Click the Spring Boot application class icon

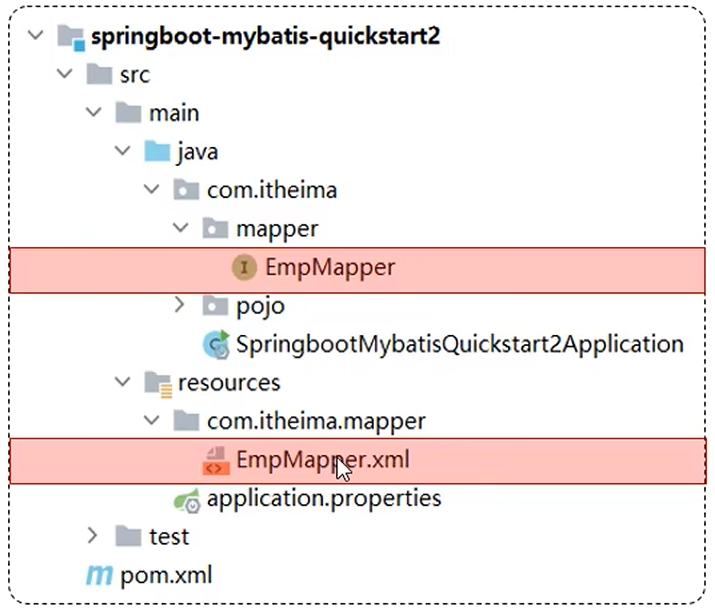(216, 345)
